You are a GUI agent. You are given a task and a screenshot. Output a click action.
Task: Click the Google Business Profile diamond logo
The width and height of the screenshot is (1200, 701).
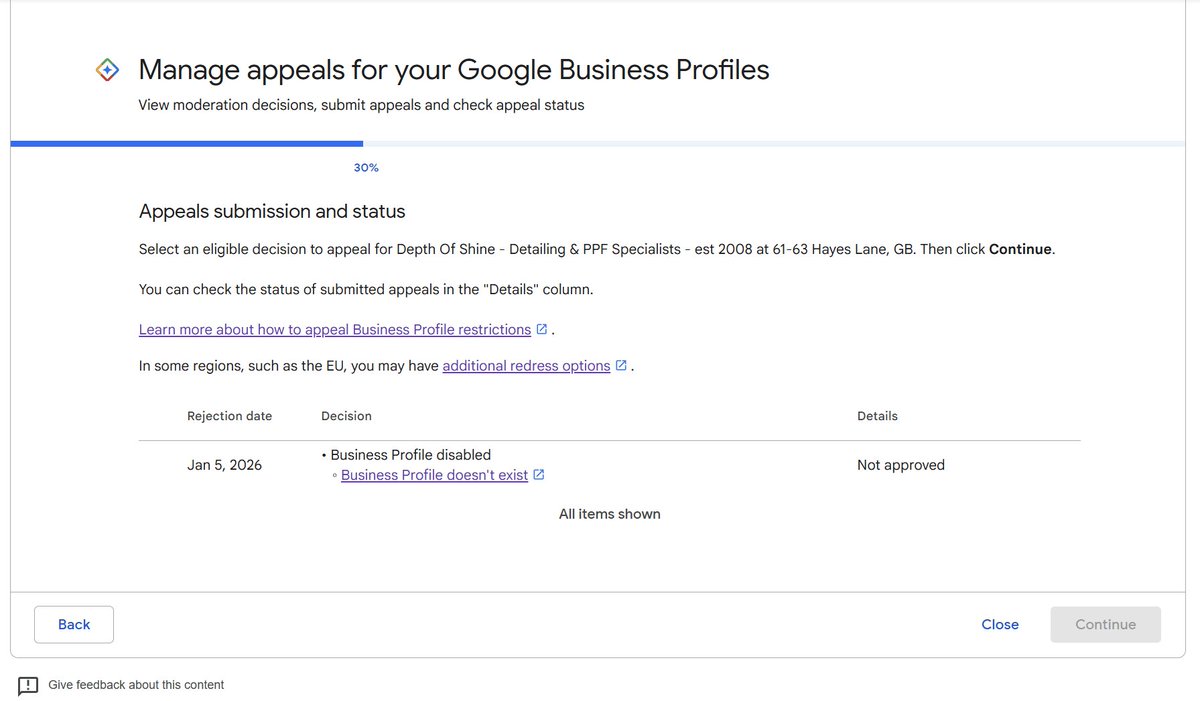[x=108, y=70]
